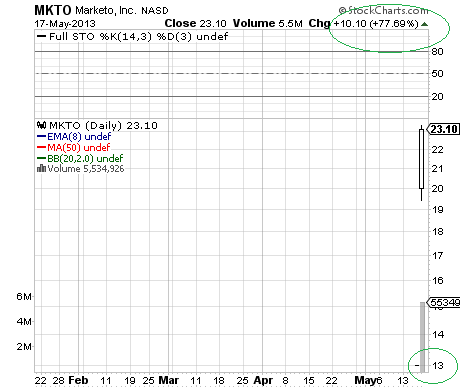The height and width of the screenshot is (387, 460).
Task: Click the Apr date axis label
Action: pyautogui.click(x=263, y=380)
